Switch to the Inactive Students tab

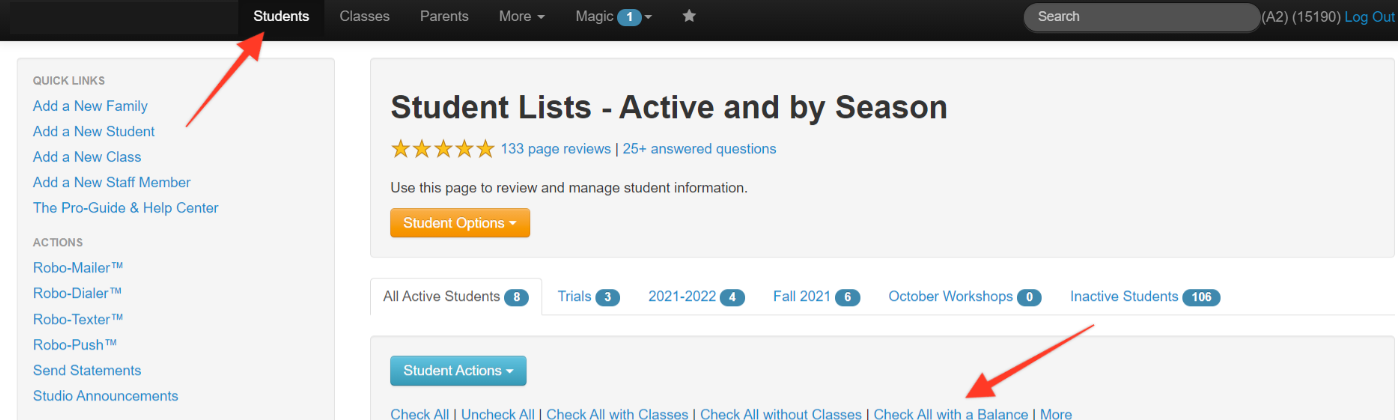[x=1145, y=297]
